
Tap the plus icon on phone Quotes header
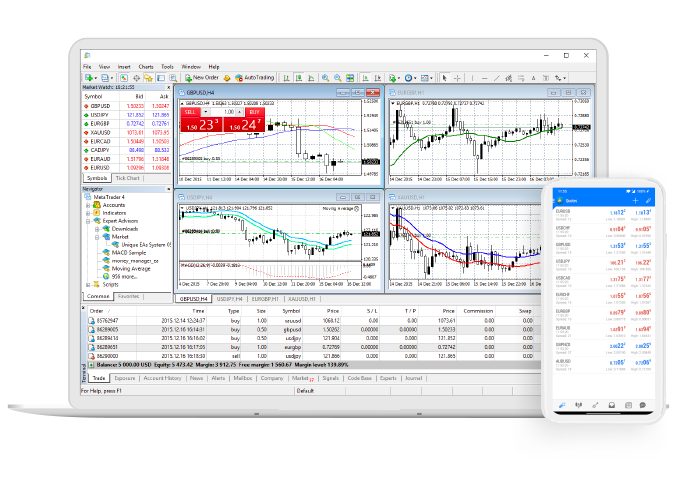[635, 201]
